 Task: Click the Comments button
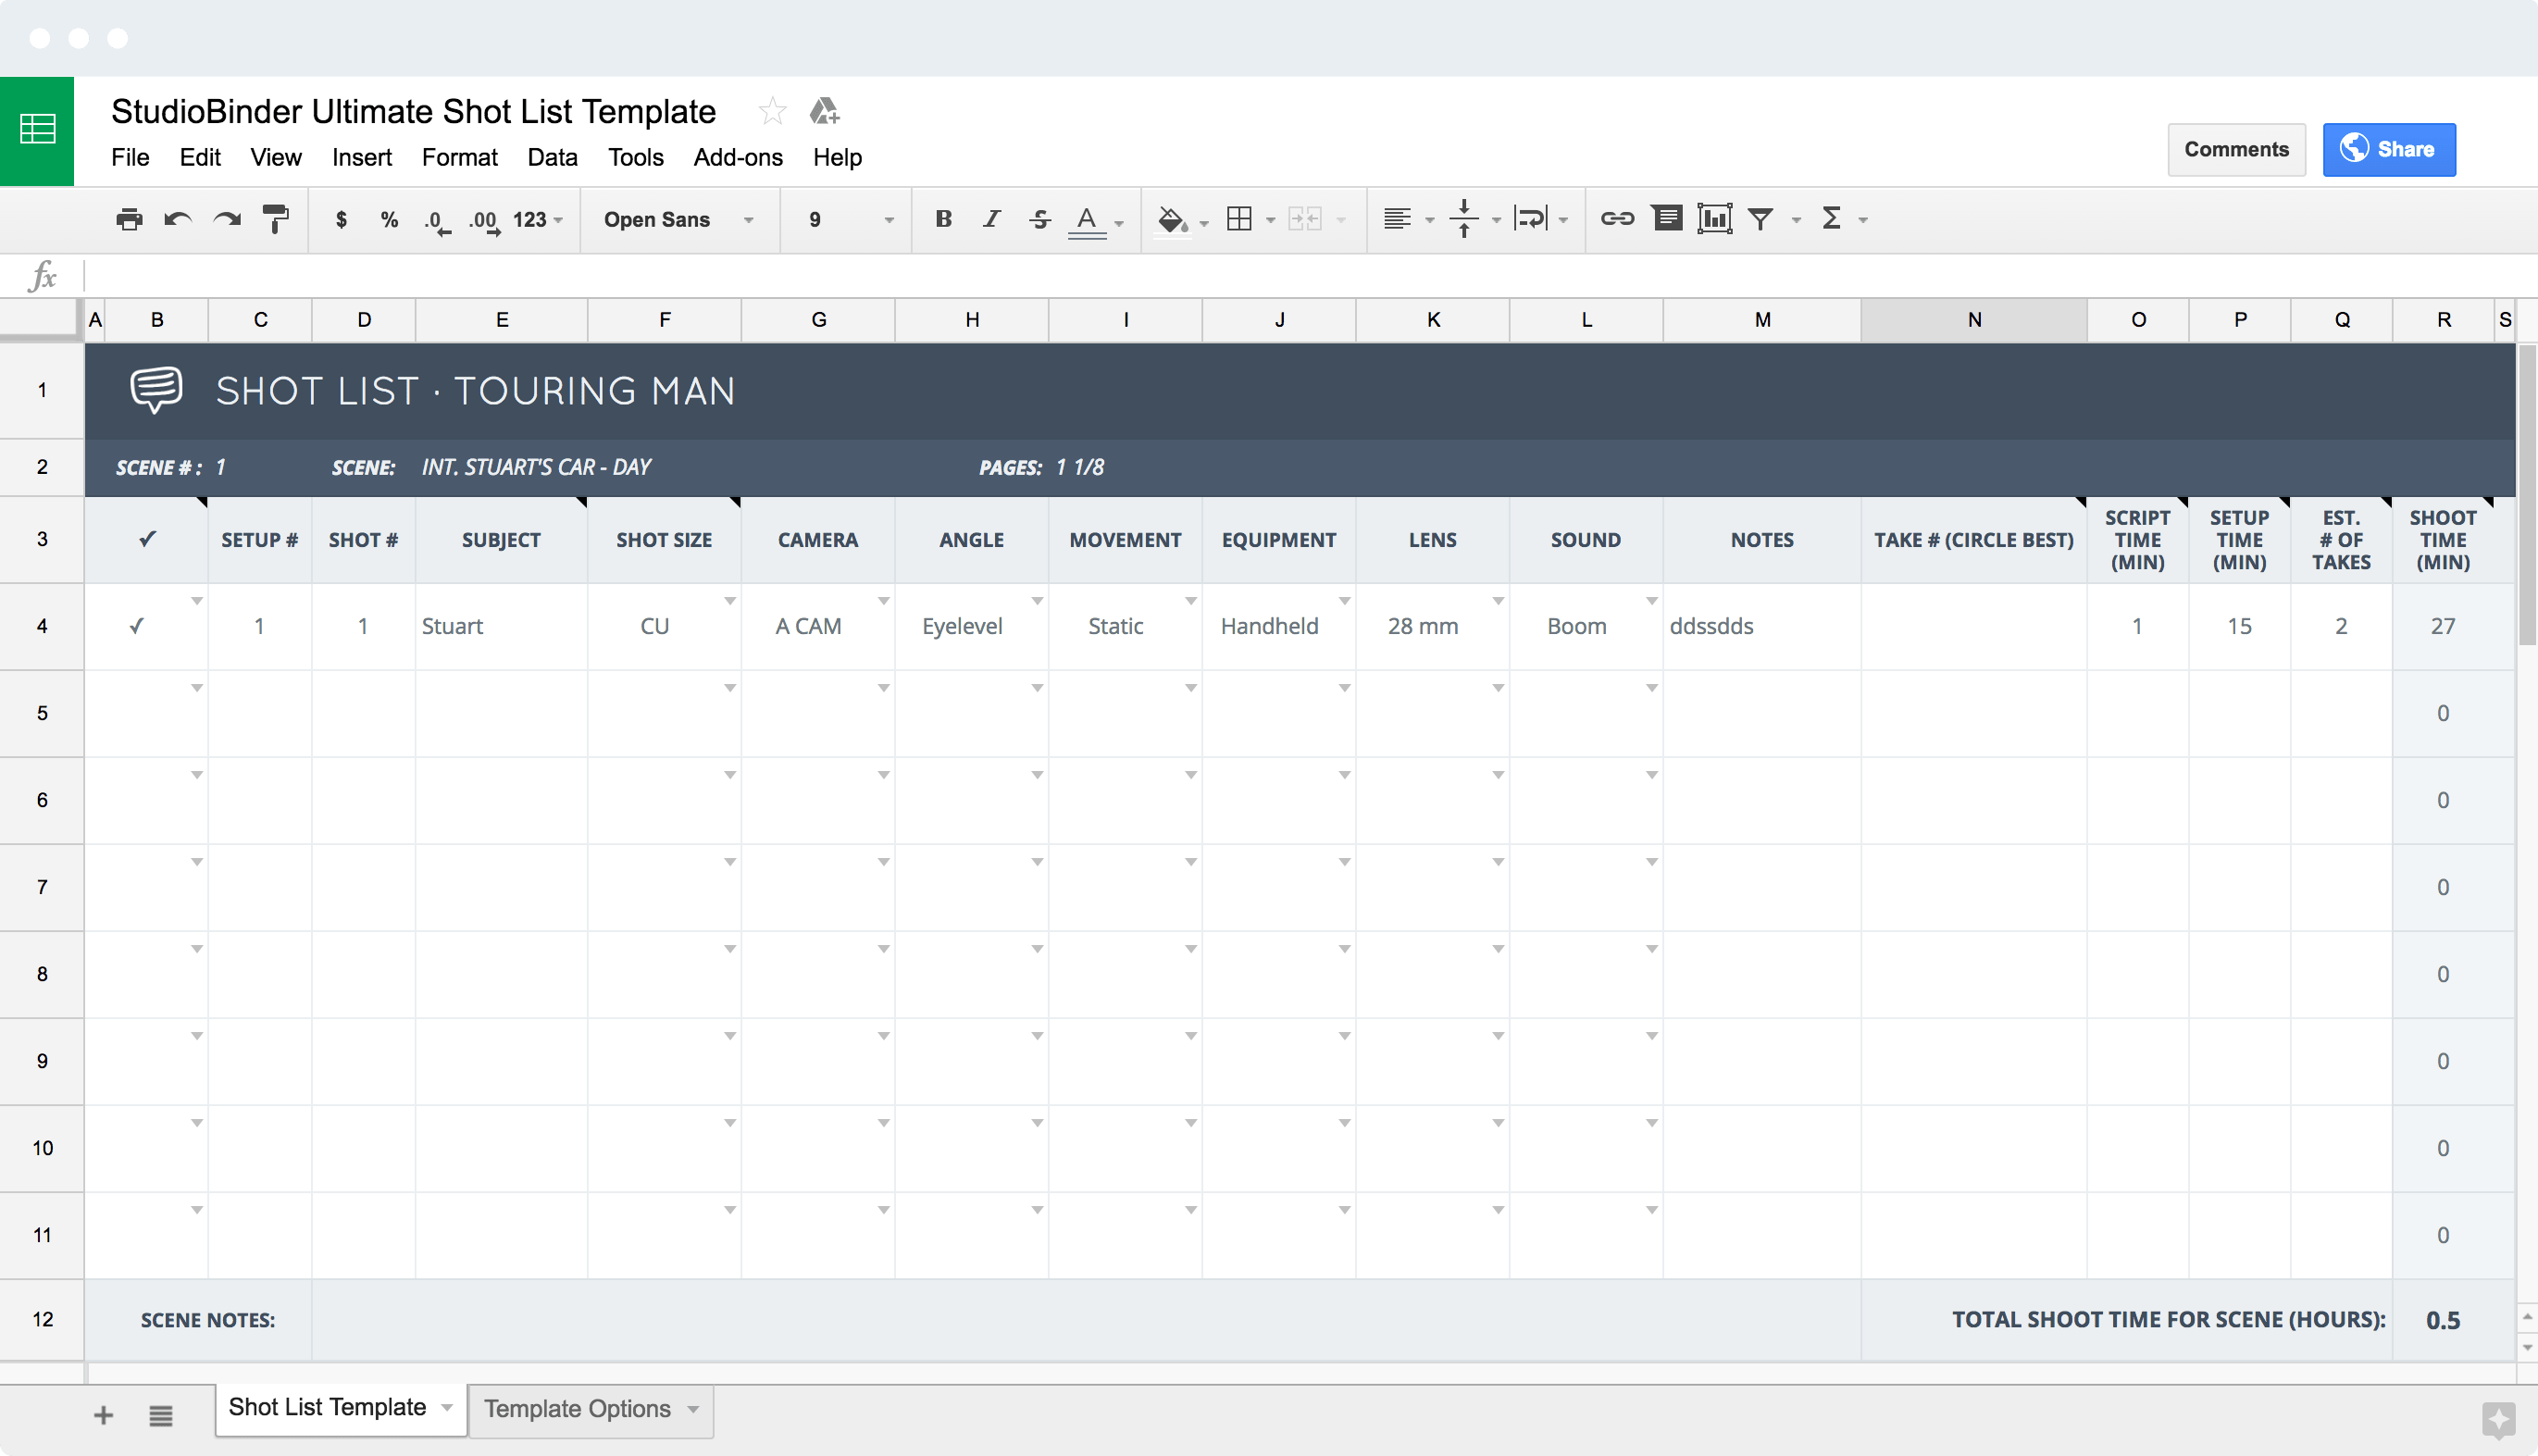pos(2236,148)
